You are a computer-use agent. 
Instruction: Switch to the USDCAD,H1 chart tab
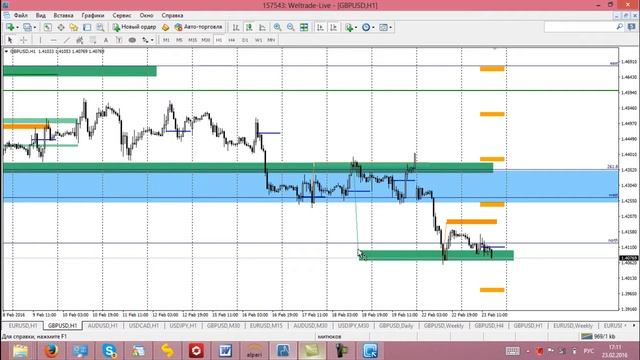144,326
